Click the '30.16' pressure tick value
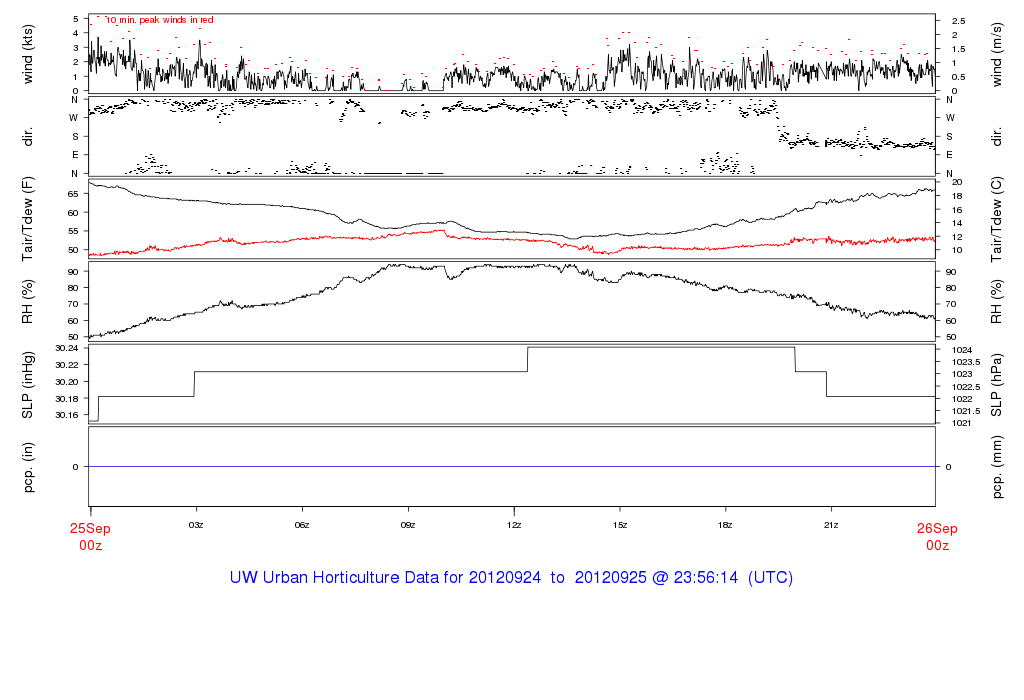 [67, 415]
